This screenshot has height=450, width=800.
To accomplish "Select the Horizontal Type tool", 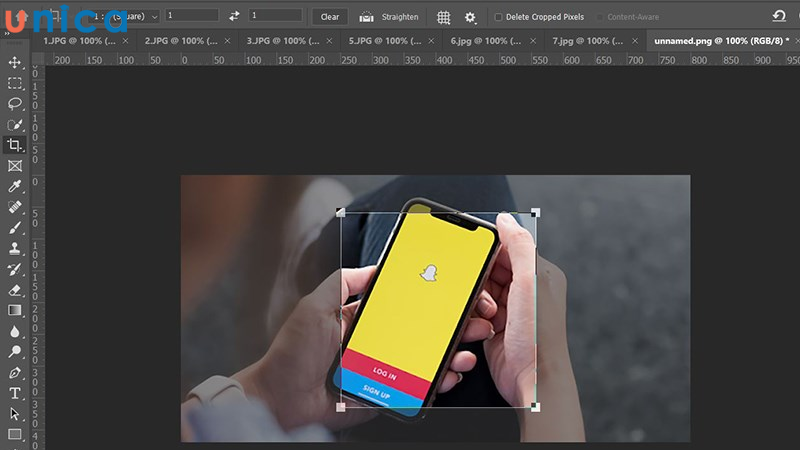I will (x=15, y=393).
